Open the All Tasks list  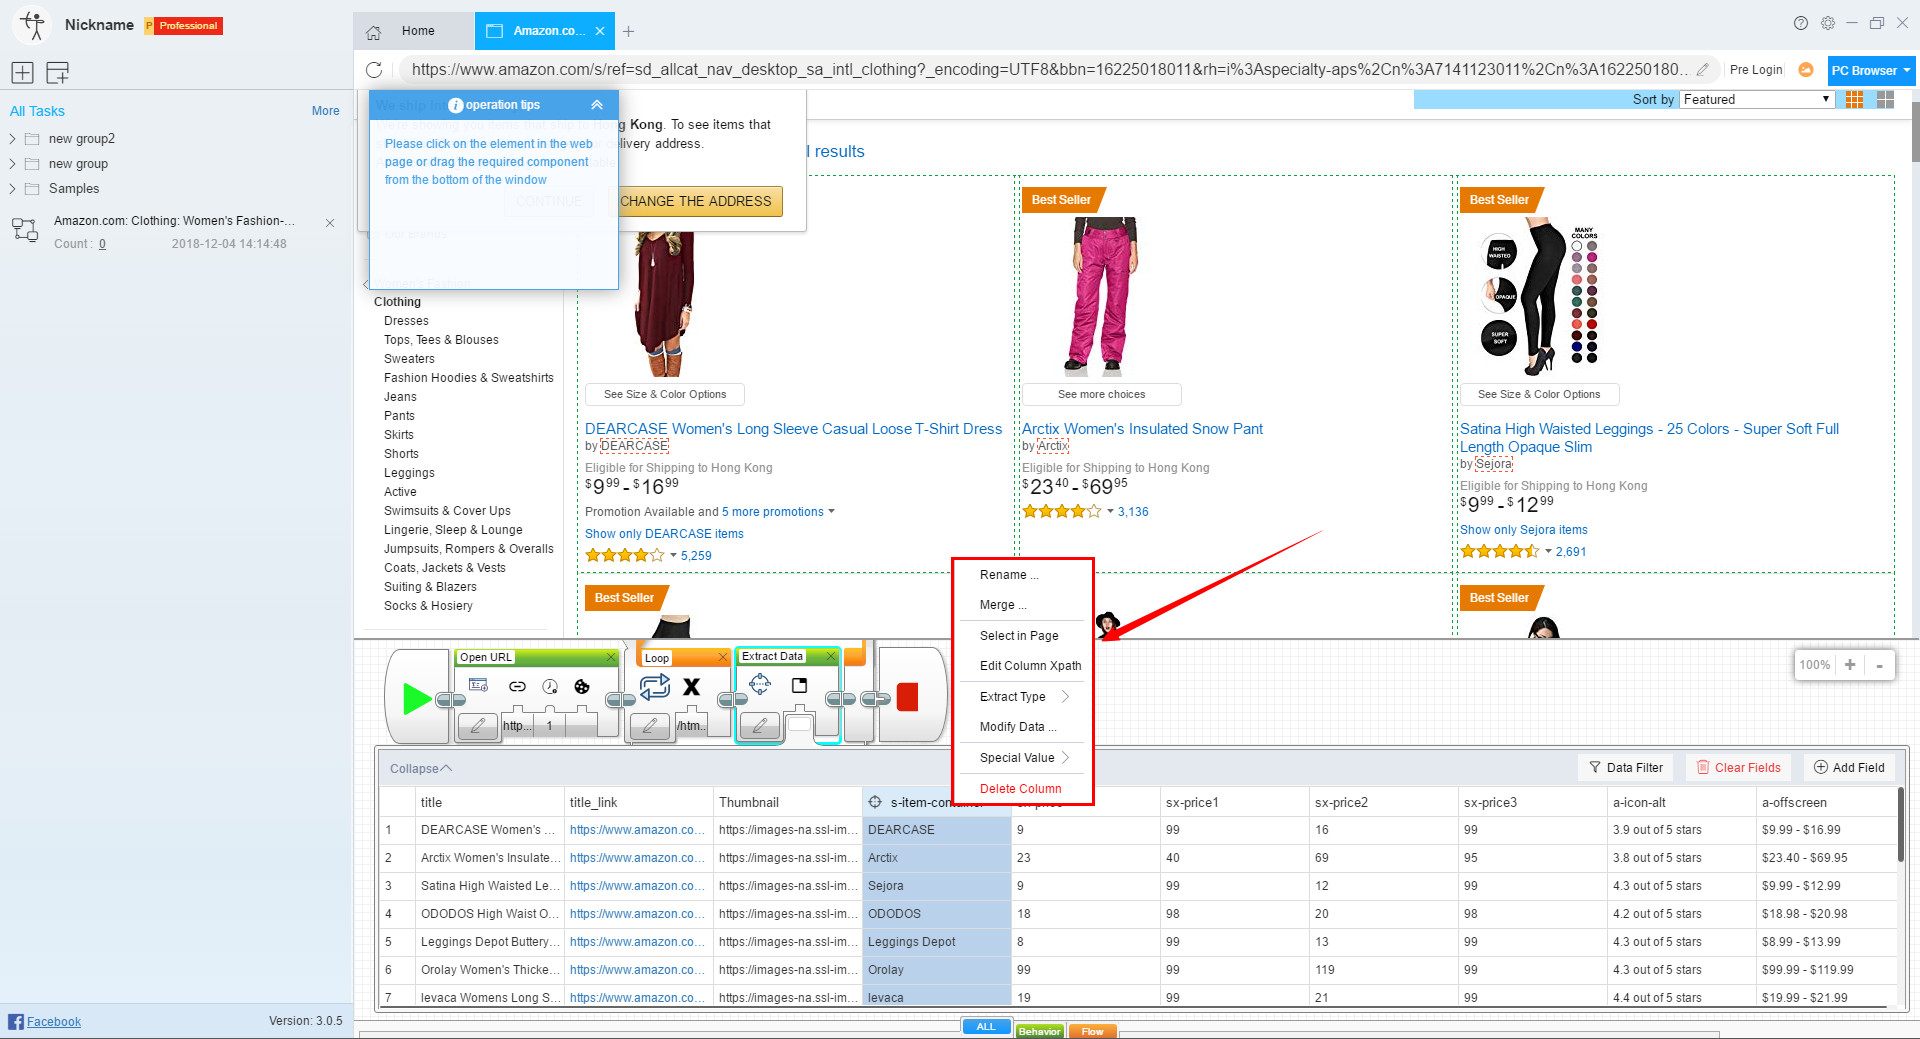point(37,111)
